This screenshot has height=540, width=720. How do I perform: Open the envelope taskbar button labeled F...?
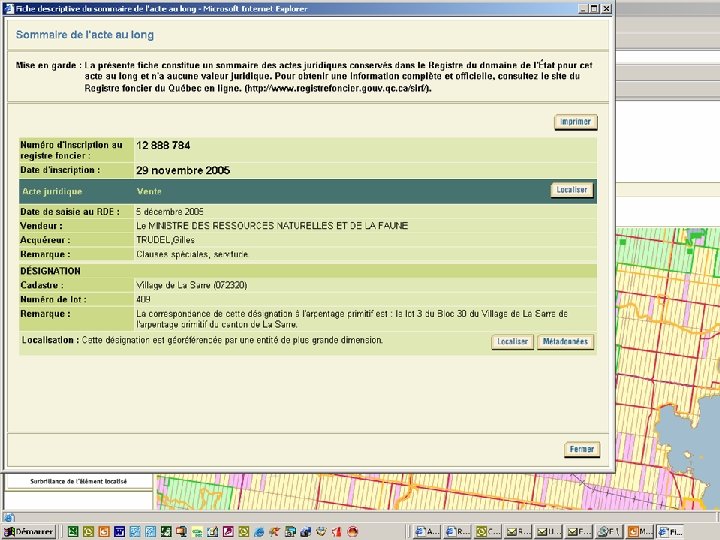coord(579,532)
